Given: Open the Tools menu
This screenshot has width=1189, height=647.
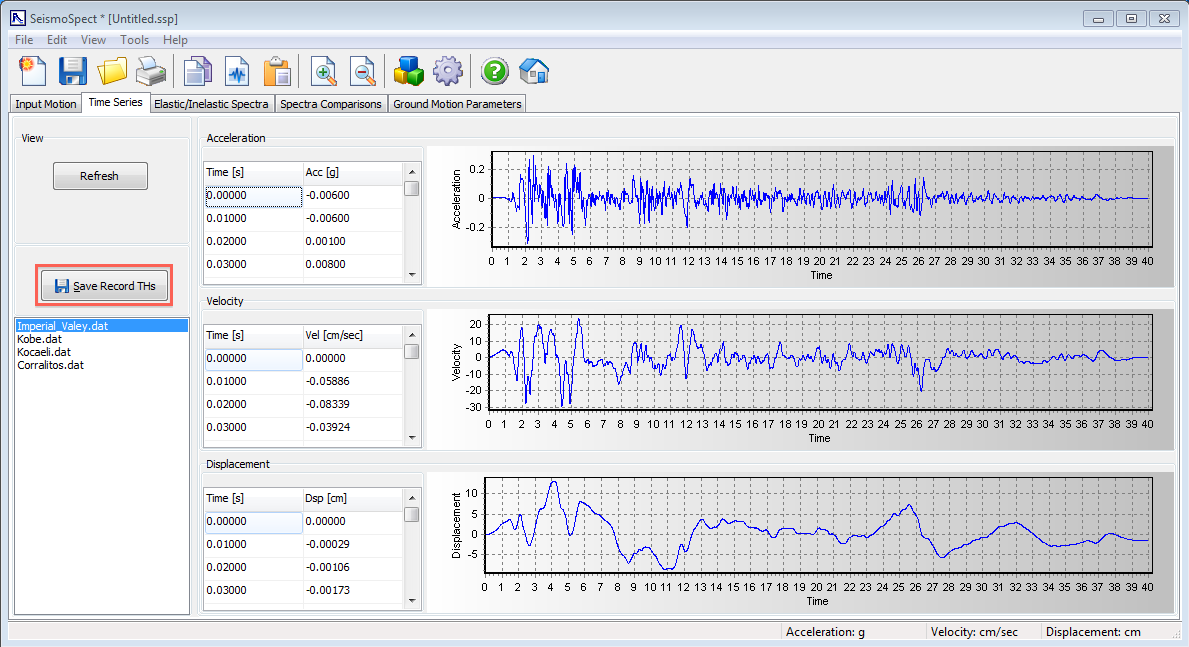Looking at the screenshot, I should [x=134, y=40].
